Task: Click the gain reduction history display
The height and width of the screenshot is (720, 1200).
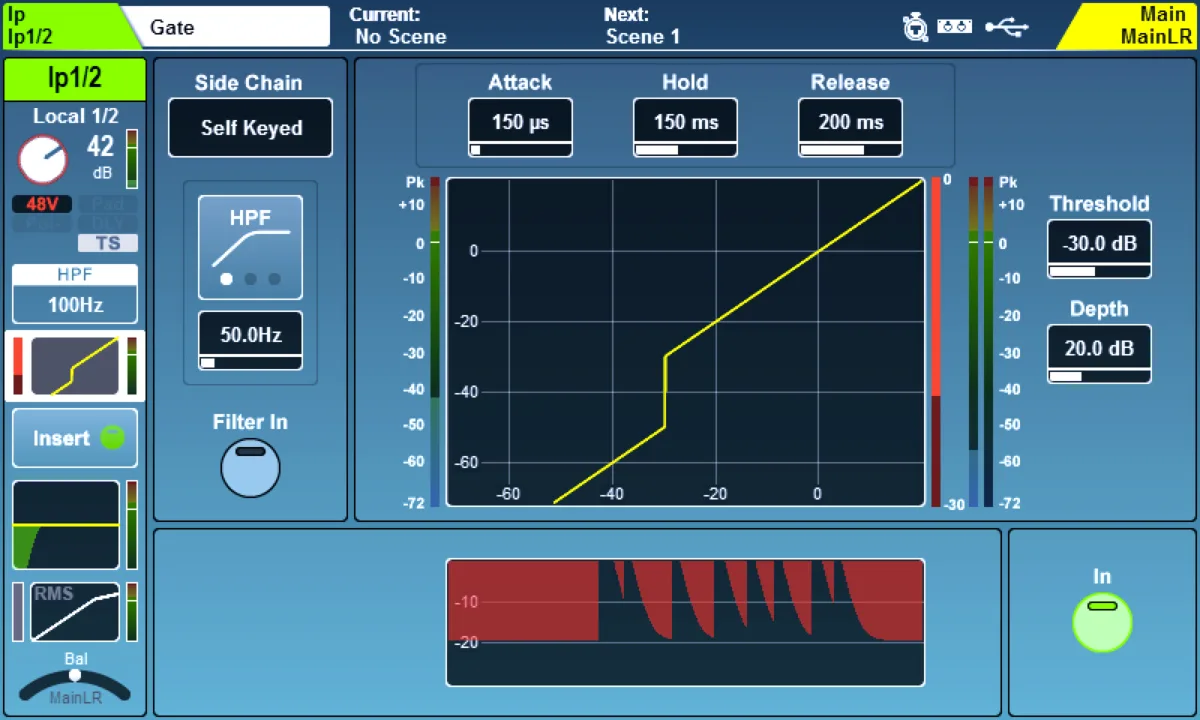Action: [685, 622]
